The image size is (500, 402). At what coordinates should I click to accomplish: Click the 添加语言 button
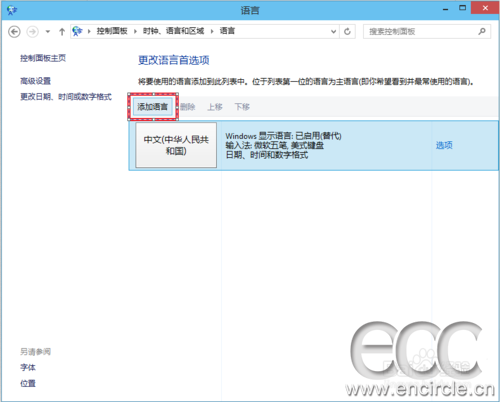pos(153,107)
